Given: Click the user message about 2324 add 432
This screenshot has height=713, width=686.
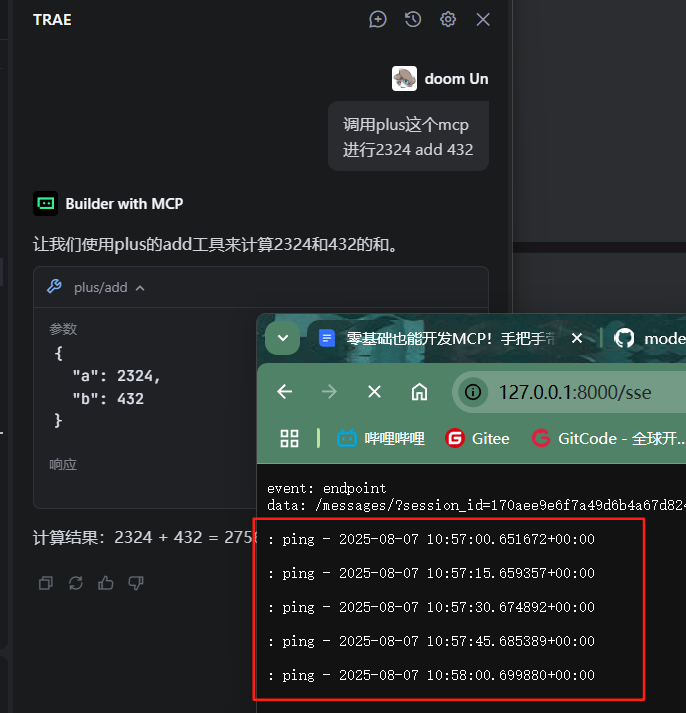Looking at the screenshot, I should click(x=408, y=136).
